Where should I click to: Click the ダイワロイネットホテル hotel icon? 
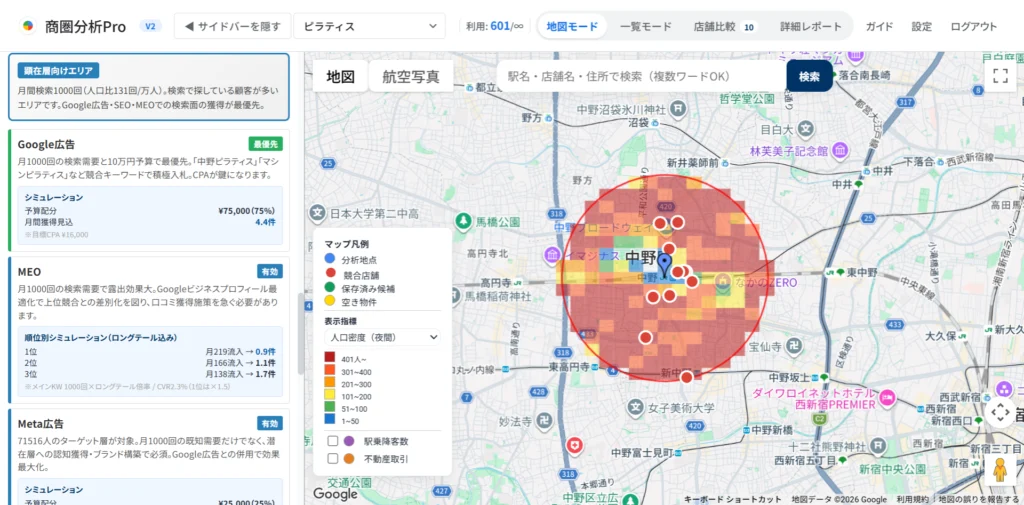pos(887,397)
